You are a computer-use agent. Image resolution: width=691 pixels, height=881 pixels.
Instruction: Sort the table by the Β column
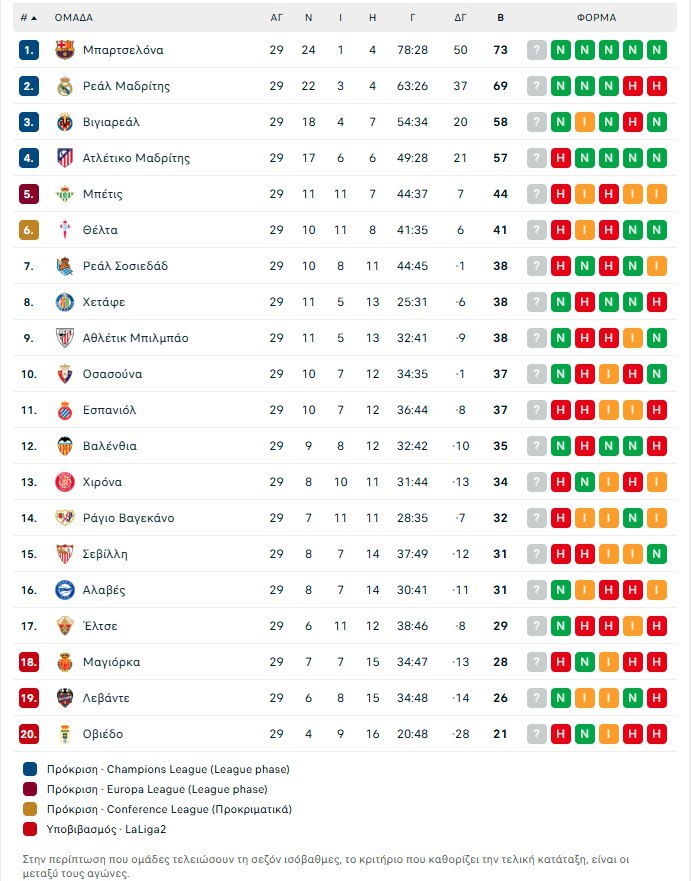[x=500, y=17]
